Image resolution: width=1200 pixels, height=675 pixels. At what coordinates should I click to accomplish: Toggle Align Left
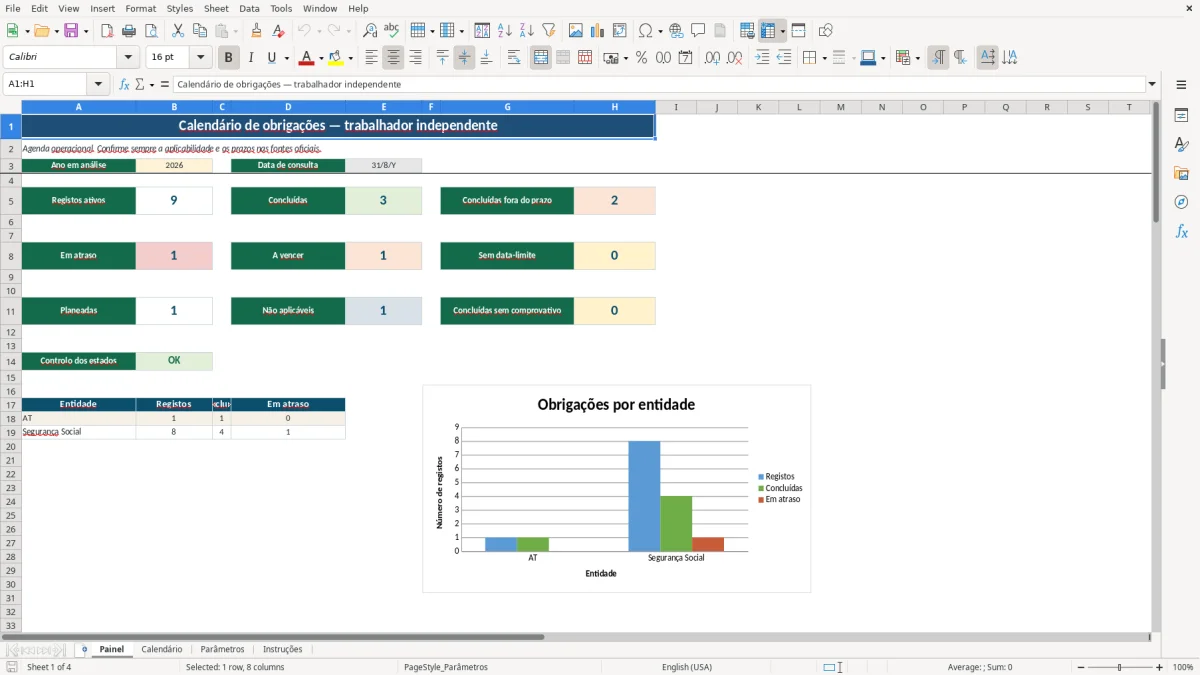372,58
